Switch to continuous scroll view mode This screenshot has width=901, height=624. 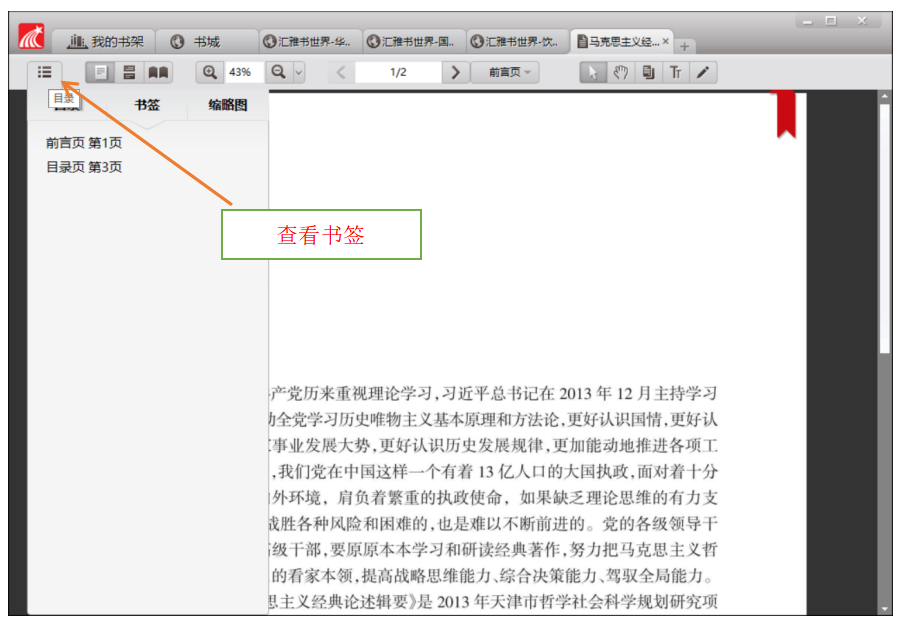click(x=129, y=72)
